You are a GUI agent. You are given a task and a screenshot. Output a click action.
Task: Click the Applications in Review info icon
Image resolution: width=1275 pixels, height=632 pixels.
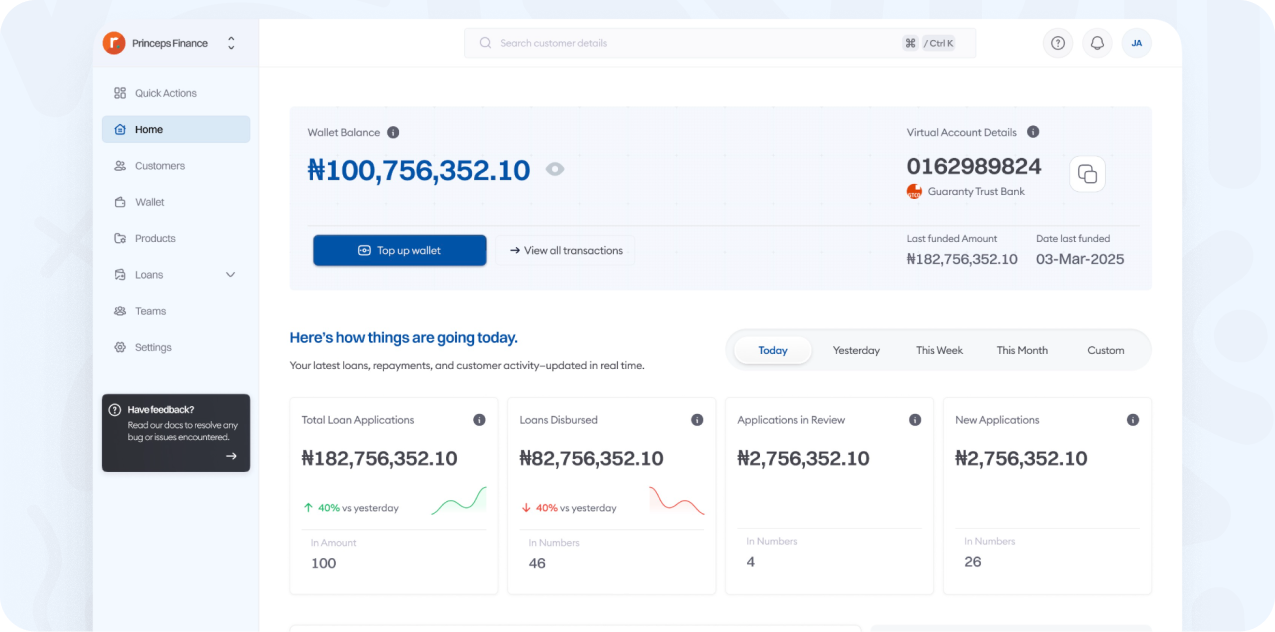tap(915, 420)
